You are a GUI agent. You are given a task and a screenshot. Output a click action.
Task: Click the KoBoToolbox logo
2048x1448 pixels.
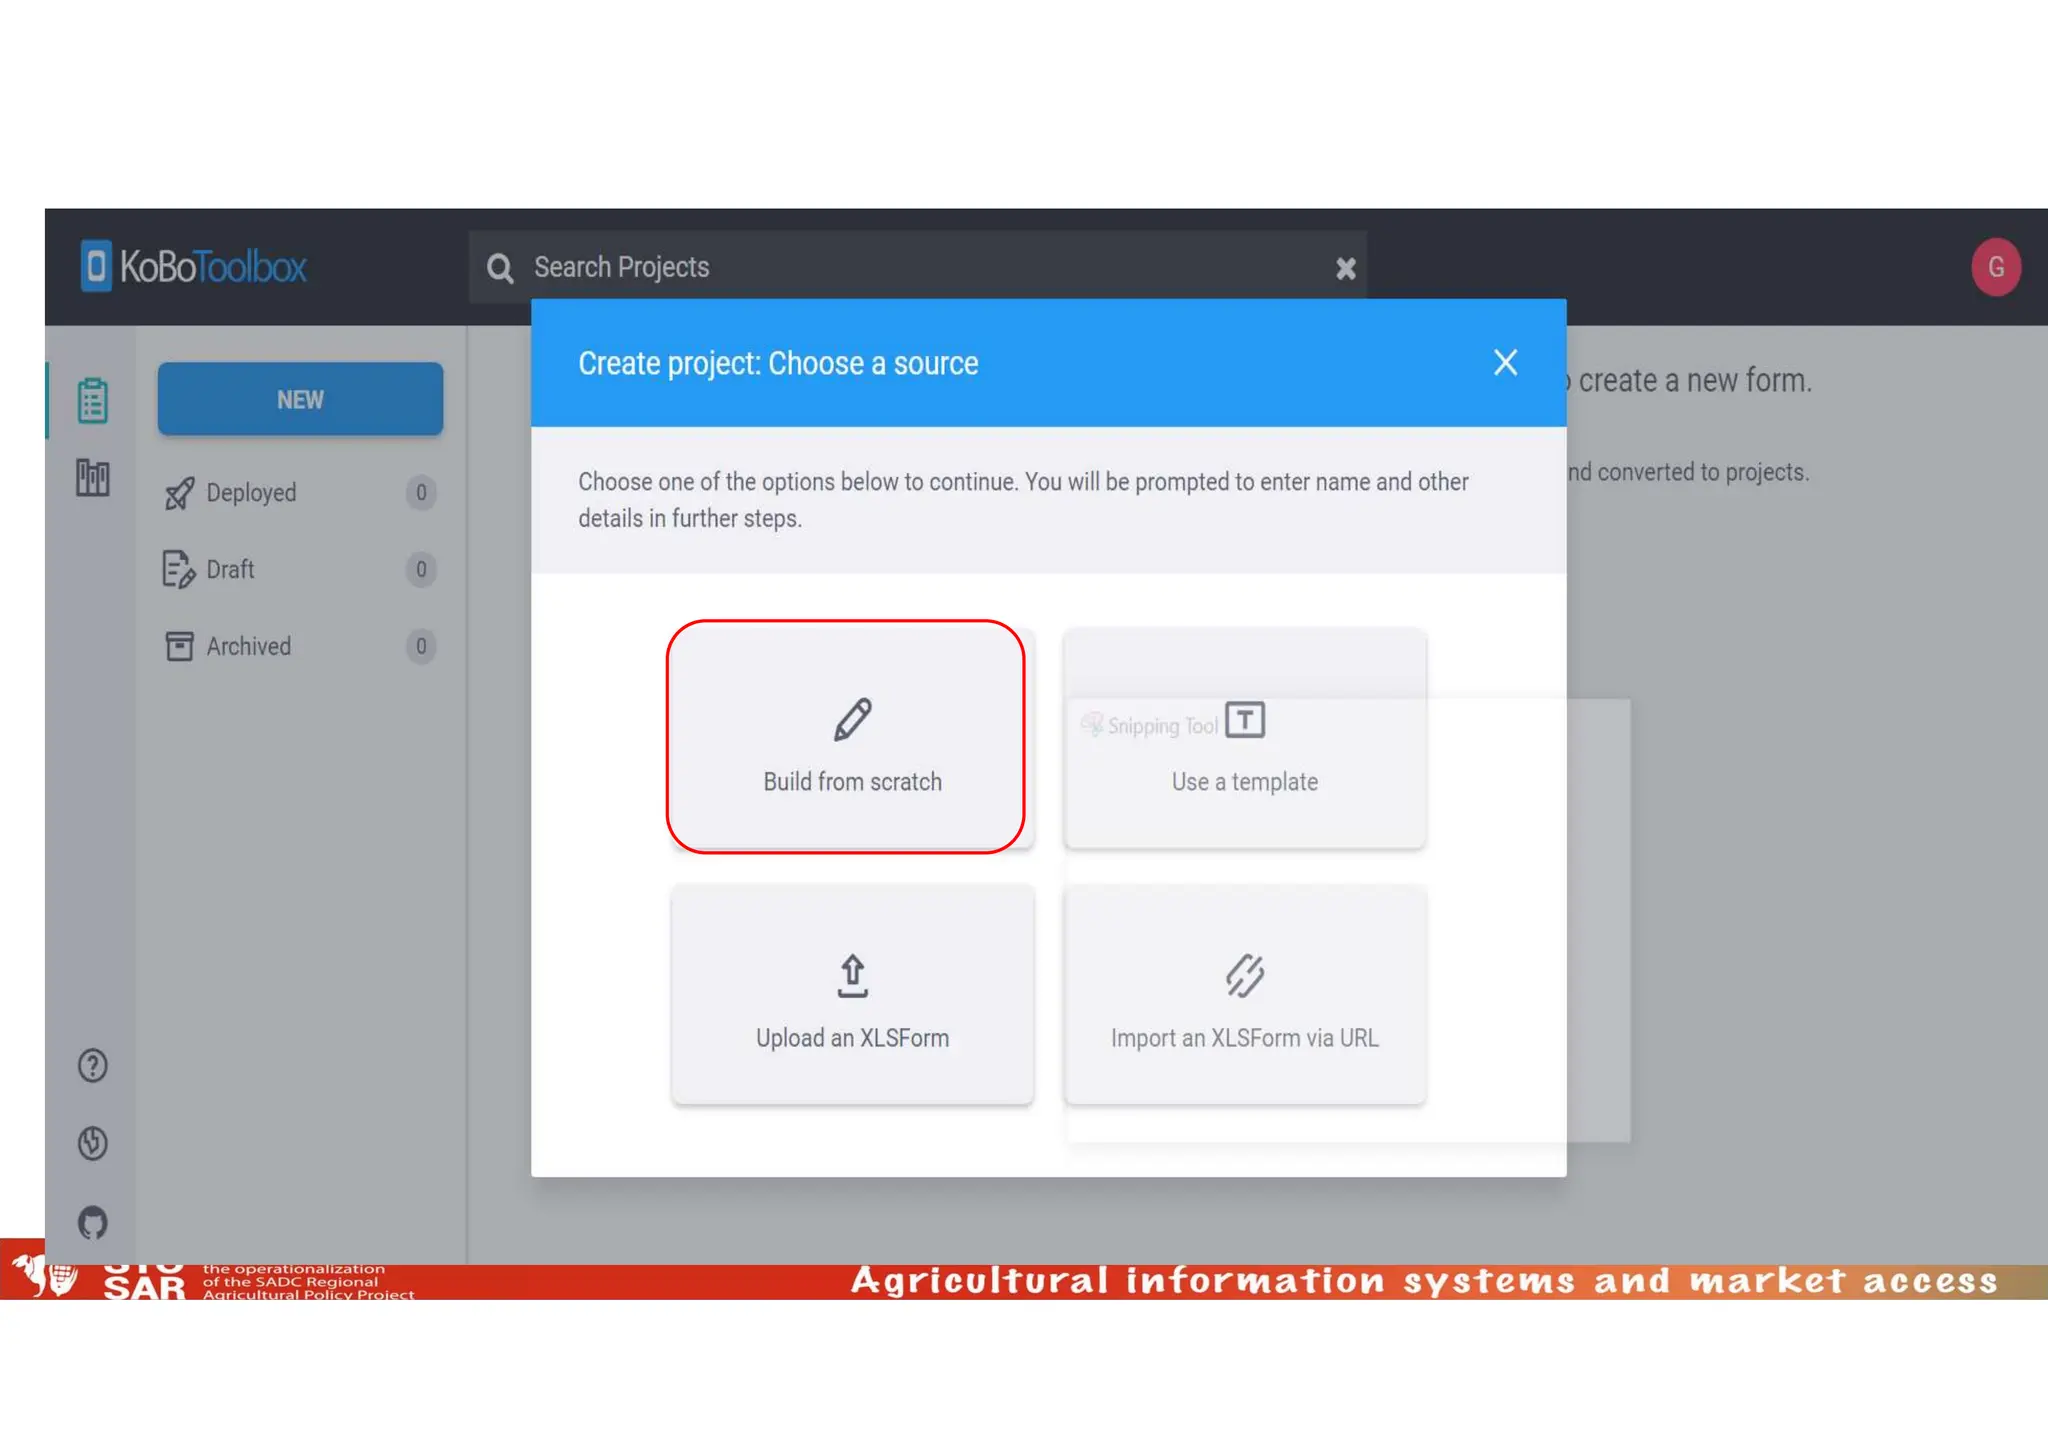point(194,266)
